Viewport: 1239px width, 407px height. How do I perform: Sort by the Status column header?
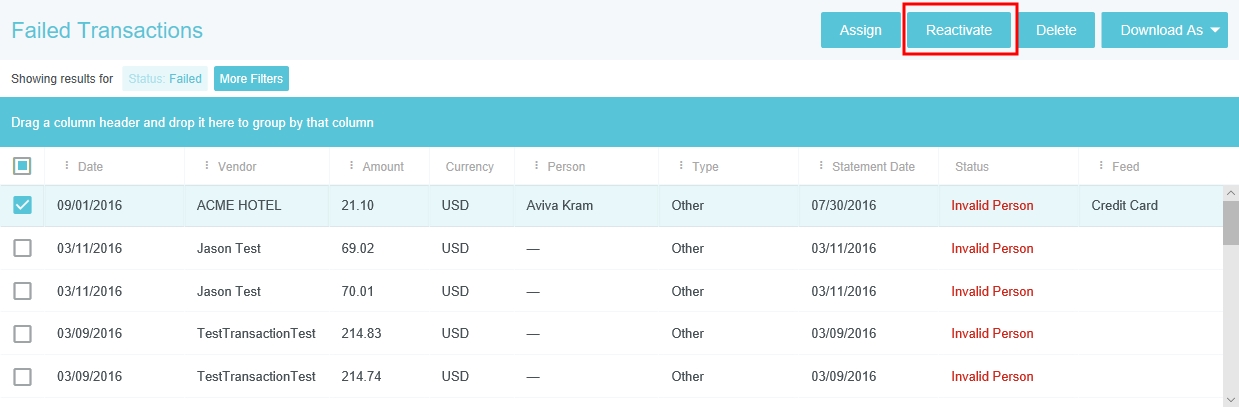pos(972,167)
